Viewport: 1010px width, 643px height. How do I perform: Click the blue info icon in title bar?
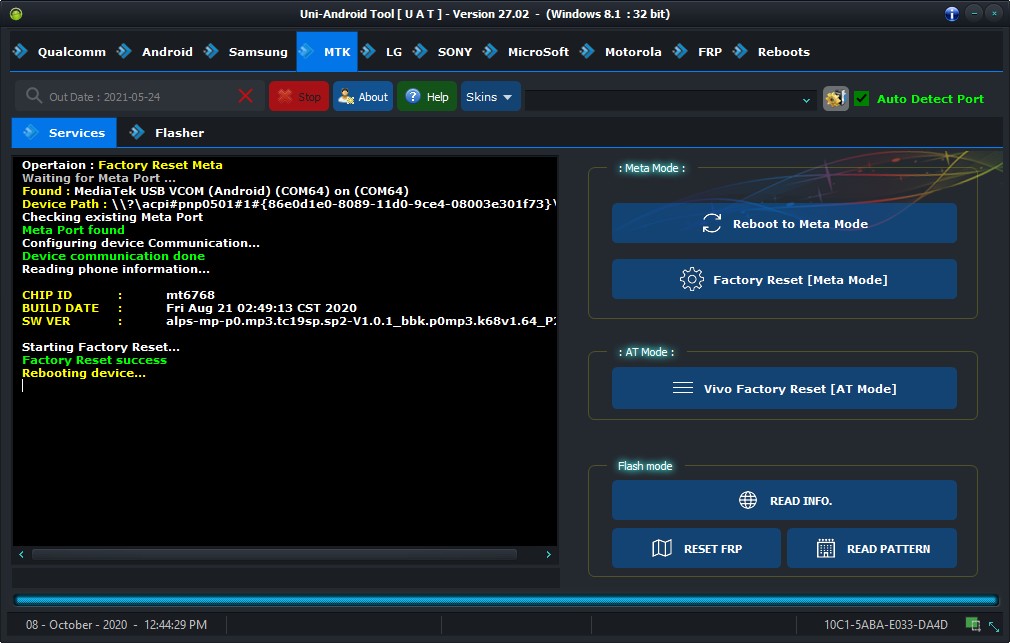pyautogui.click(x=951, y=14)
